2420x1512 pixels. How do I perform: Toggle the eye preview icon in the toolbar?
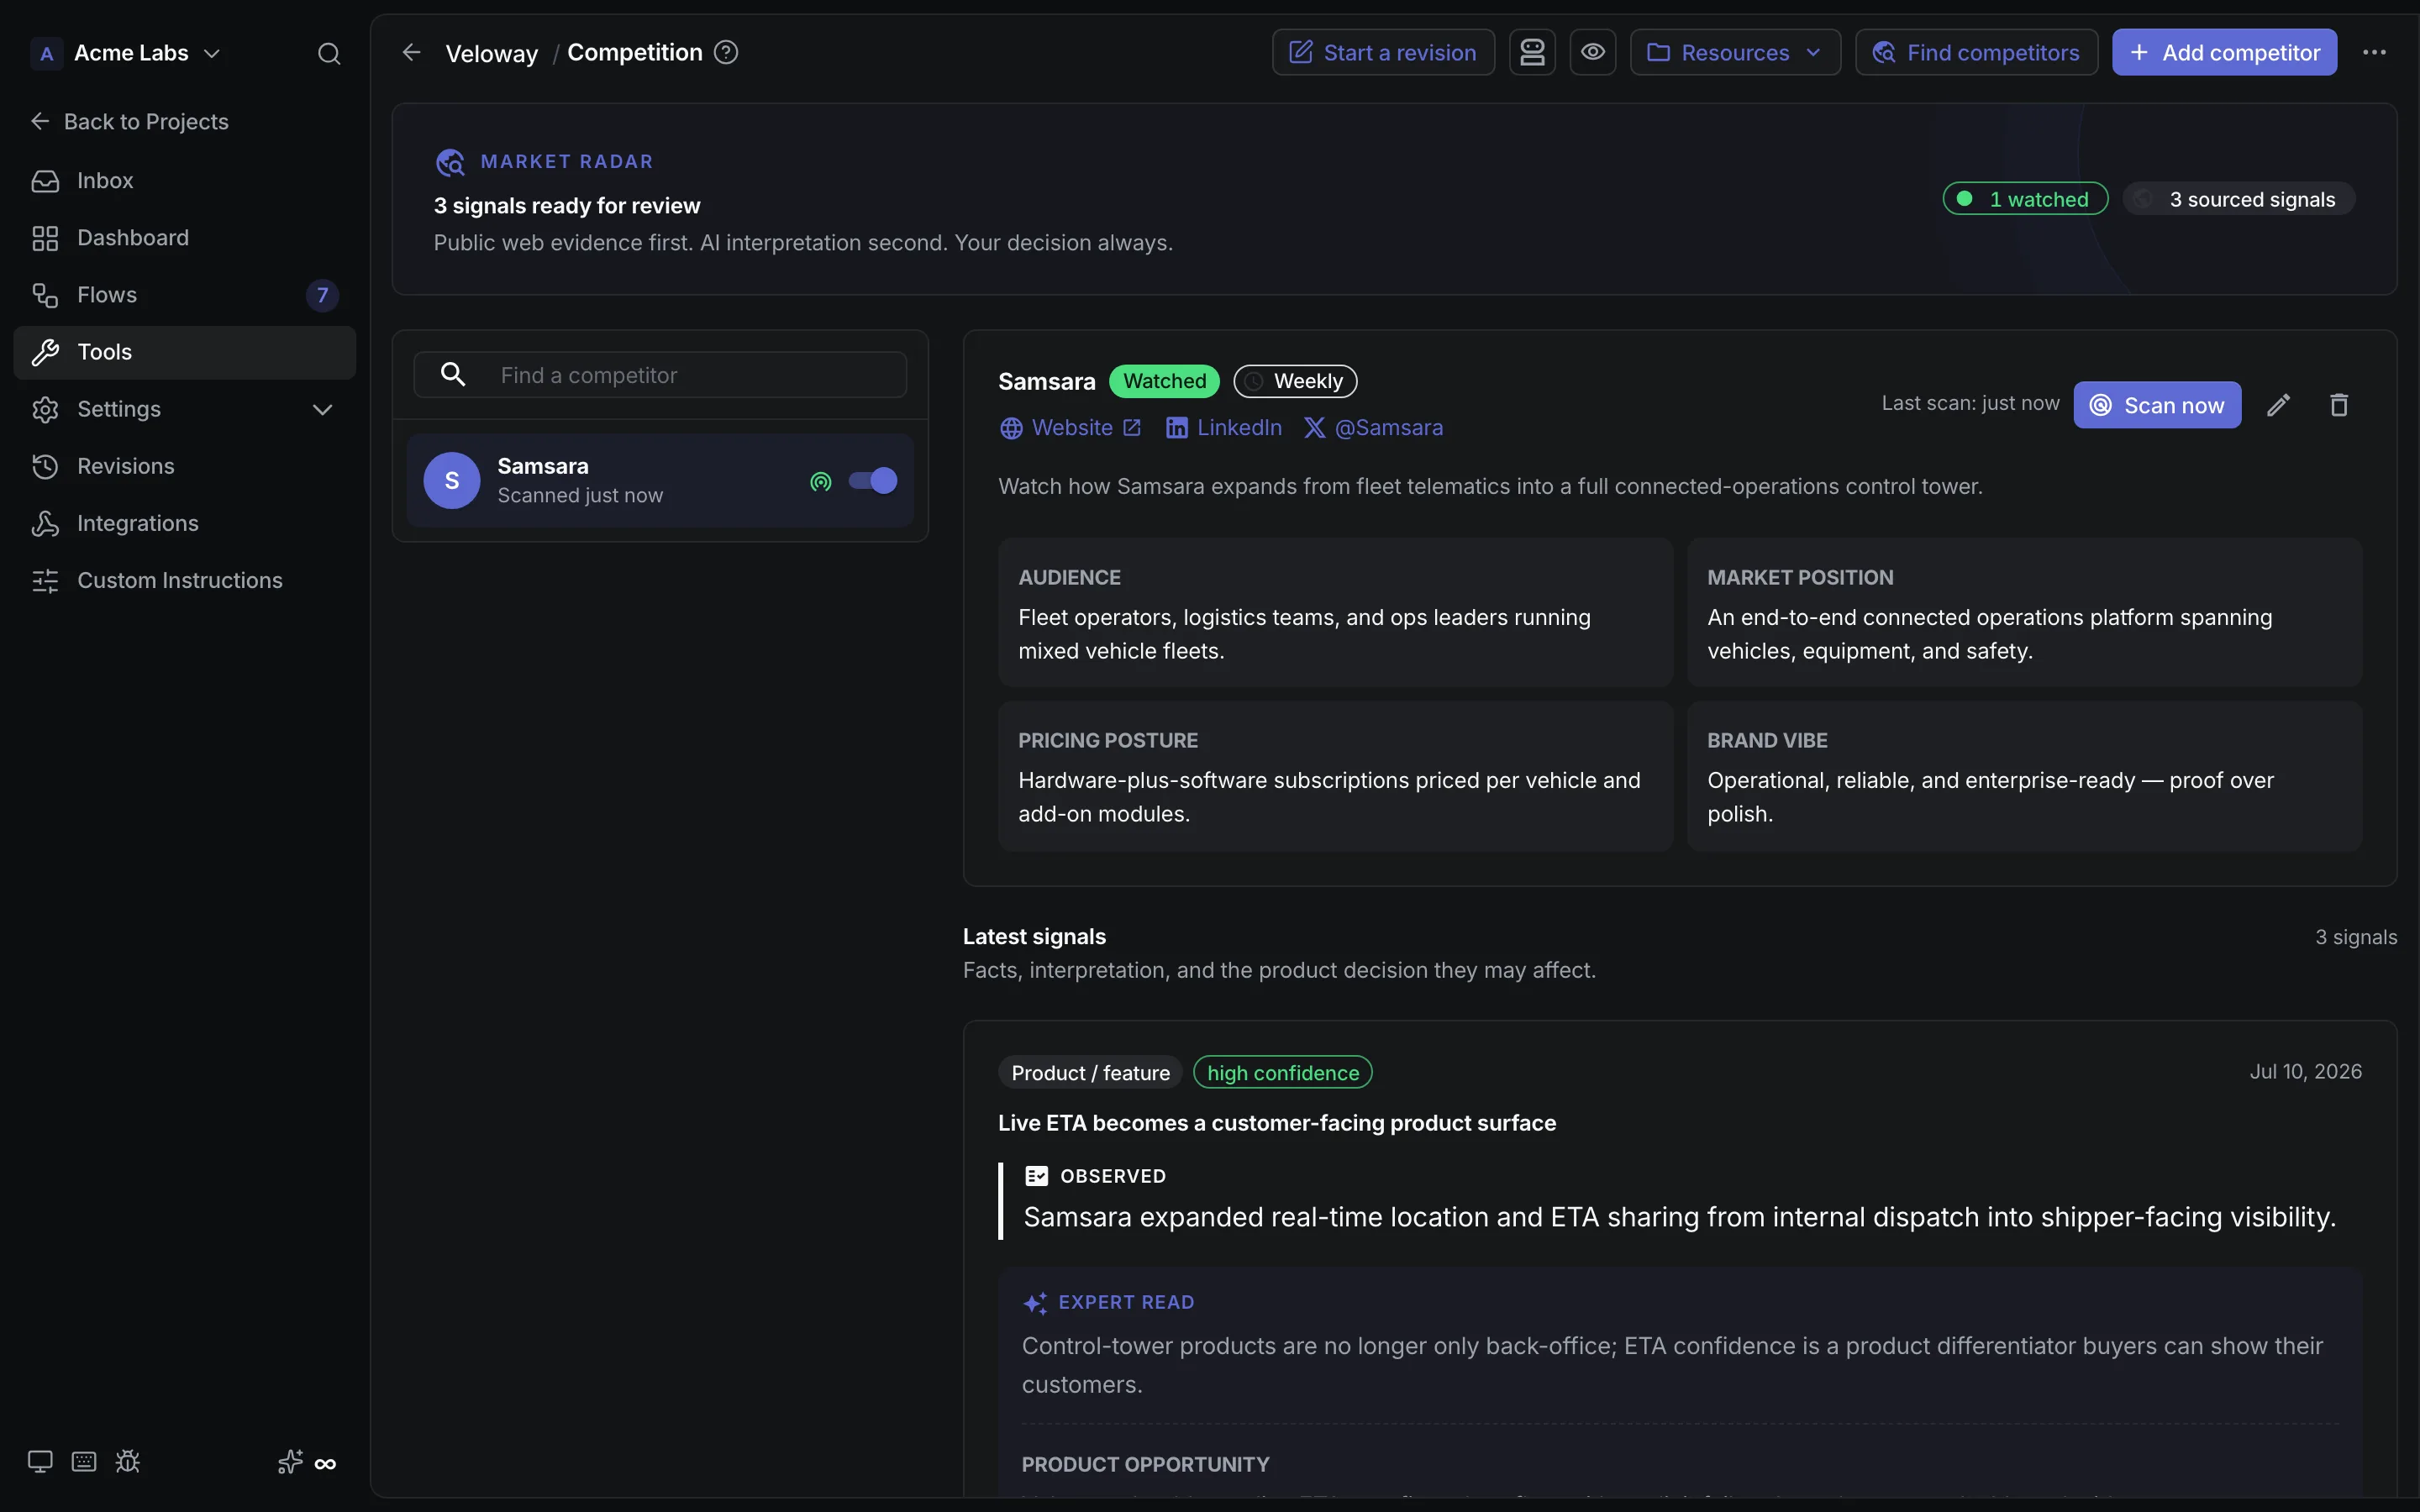coord(1593,52)
